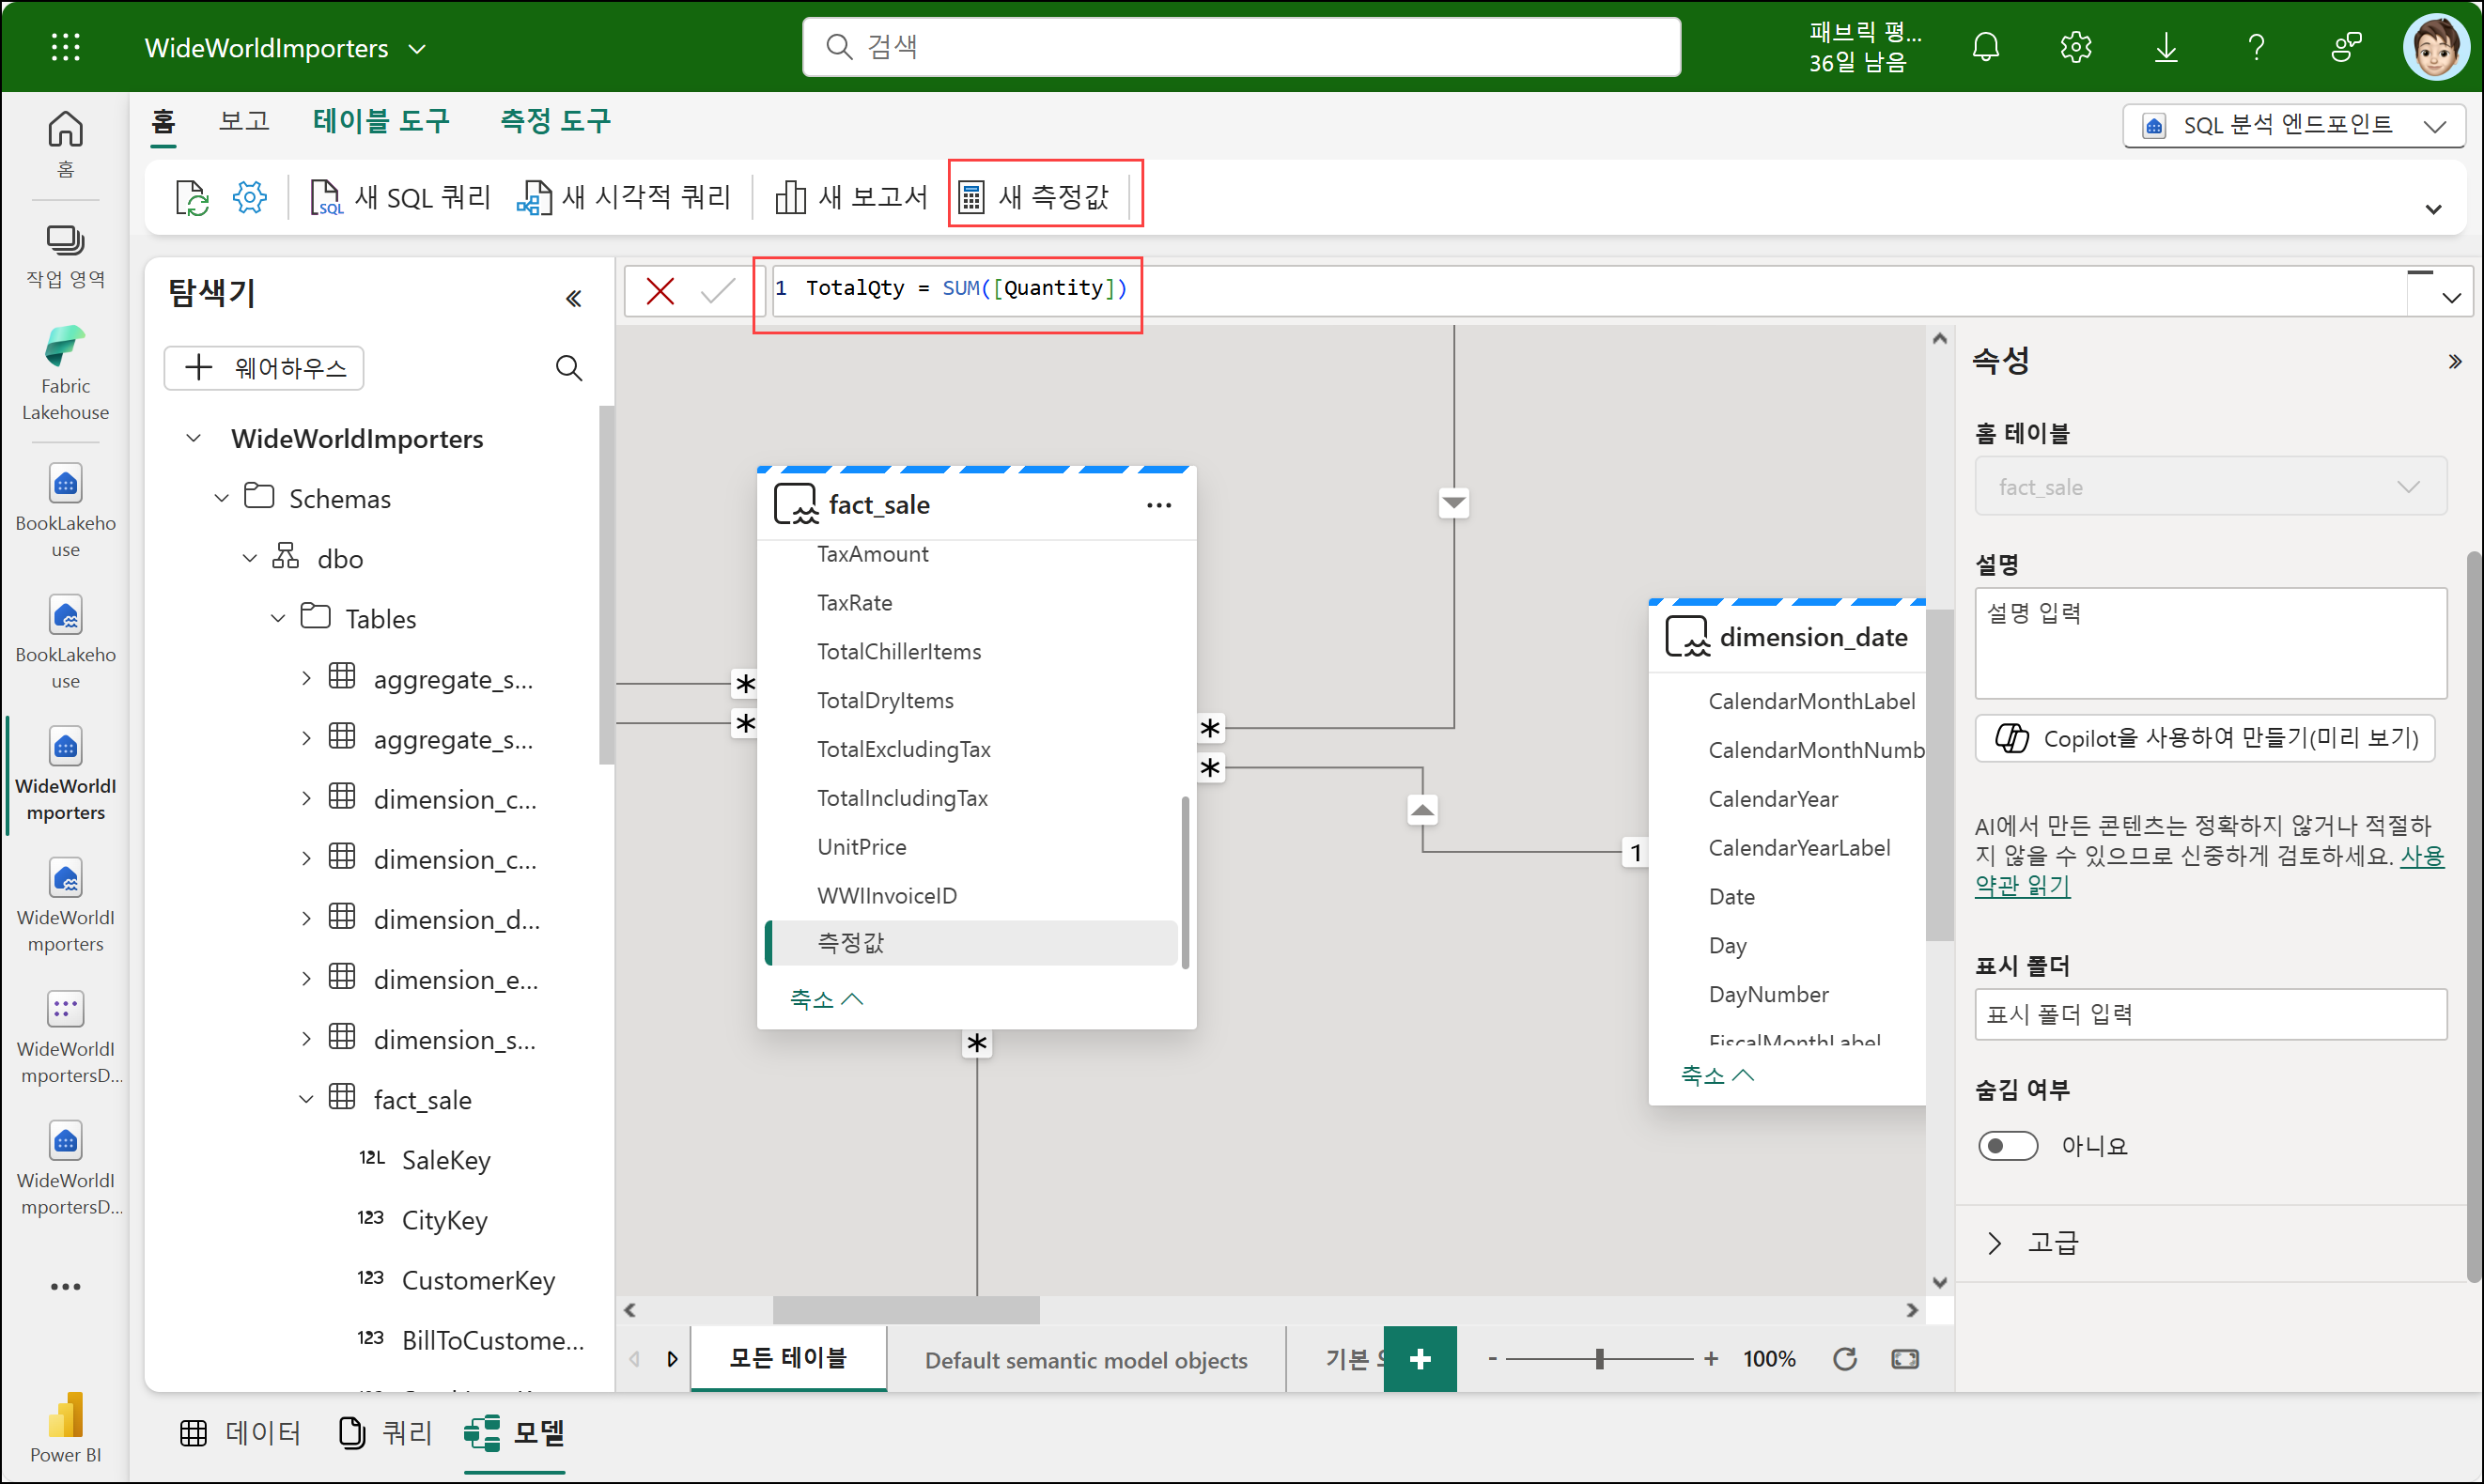
Task: Open the 홈 테이블 fact_sale dropdown
Action: coord(2210,487)
